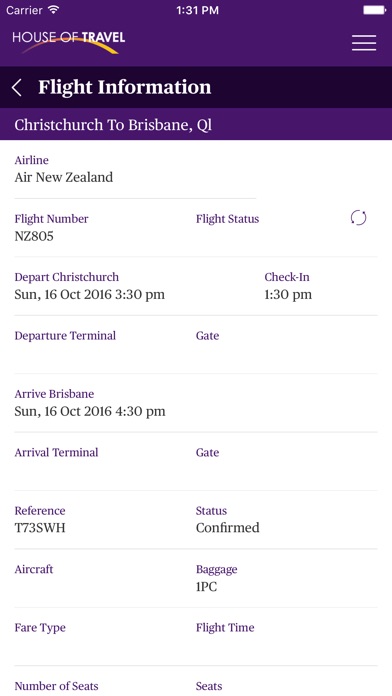Tap the Check-In time 1:30 pm
This screenshot has height=696, width=392.
pyautogui.click(x=288, y=294)
